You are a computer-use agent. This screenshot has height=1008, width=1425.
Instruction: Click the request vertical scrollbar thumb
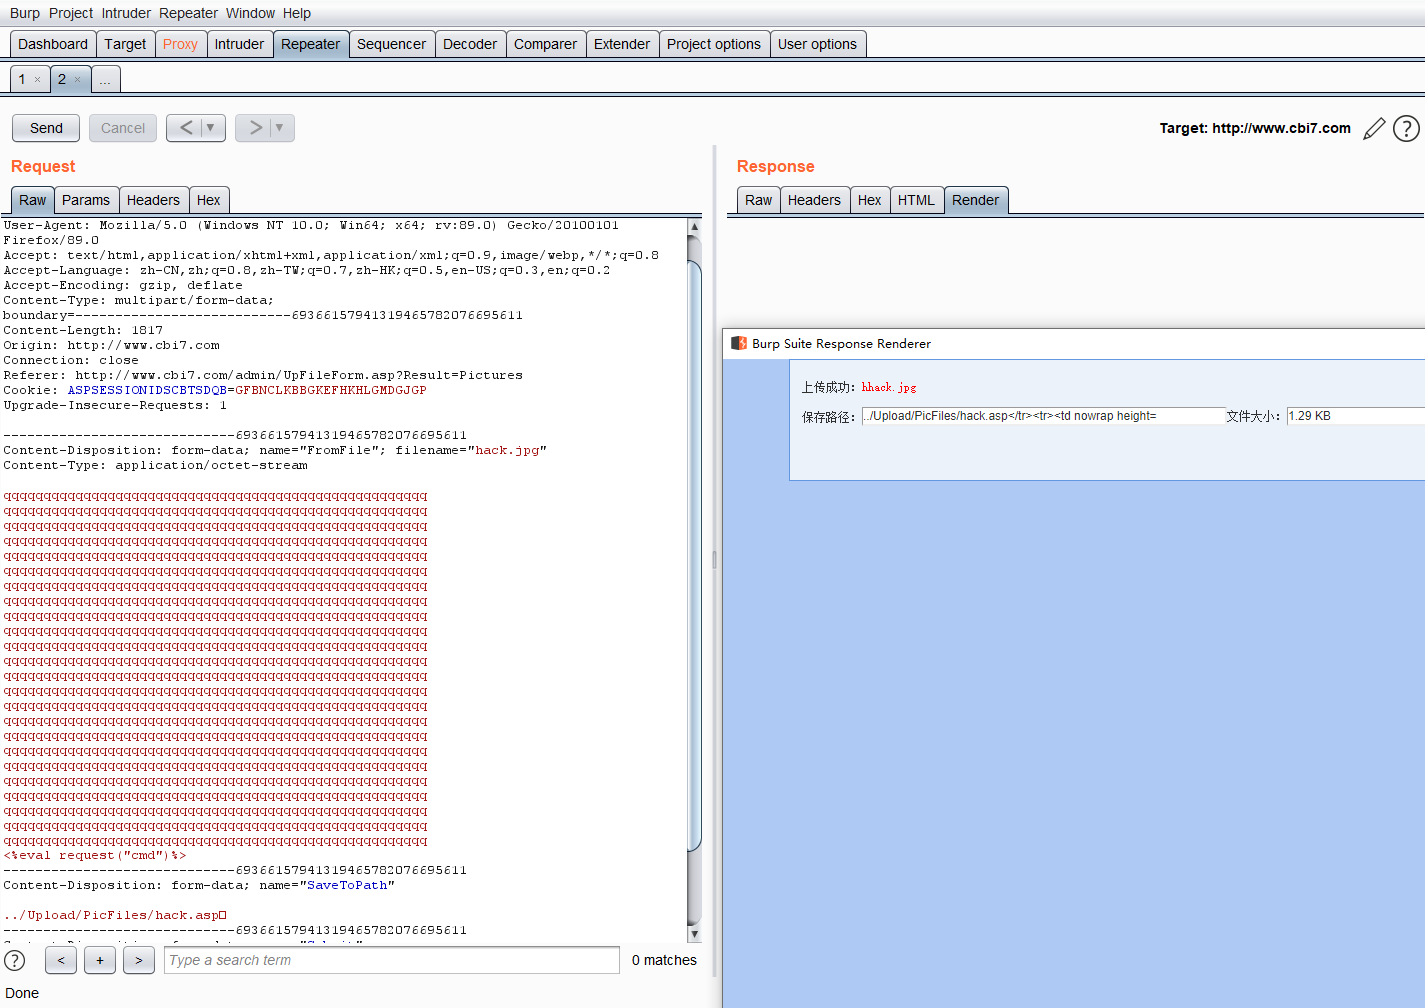coord(694,555)
